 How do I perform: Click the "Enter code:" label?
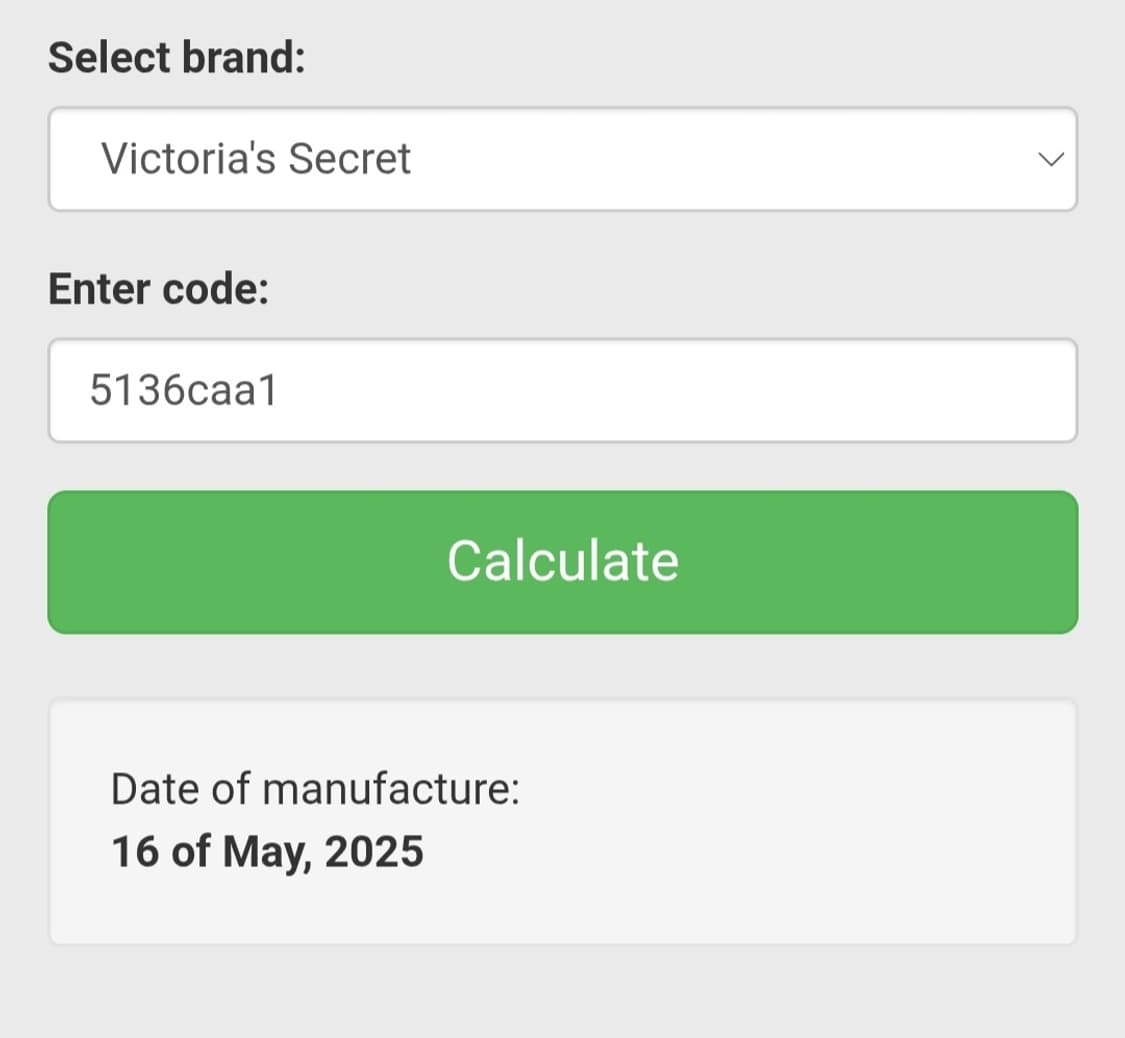(159, 289)
